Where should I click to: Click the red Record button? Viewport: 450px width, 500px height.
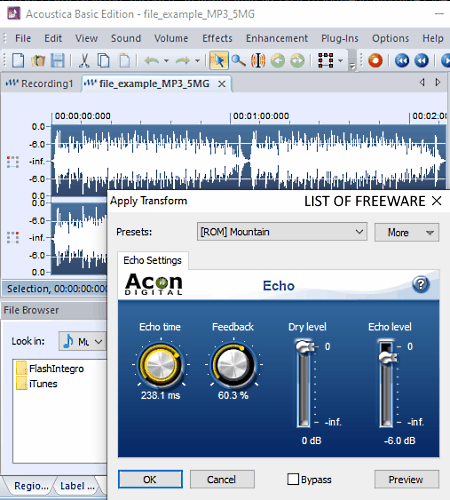coord(375,61)
